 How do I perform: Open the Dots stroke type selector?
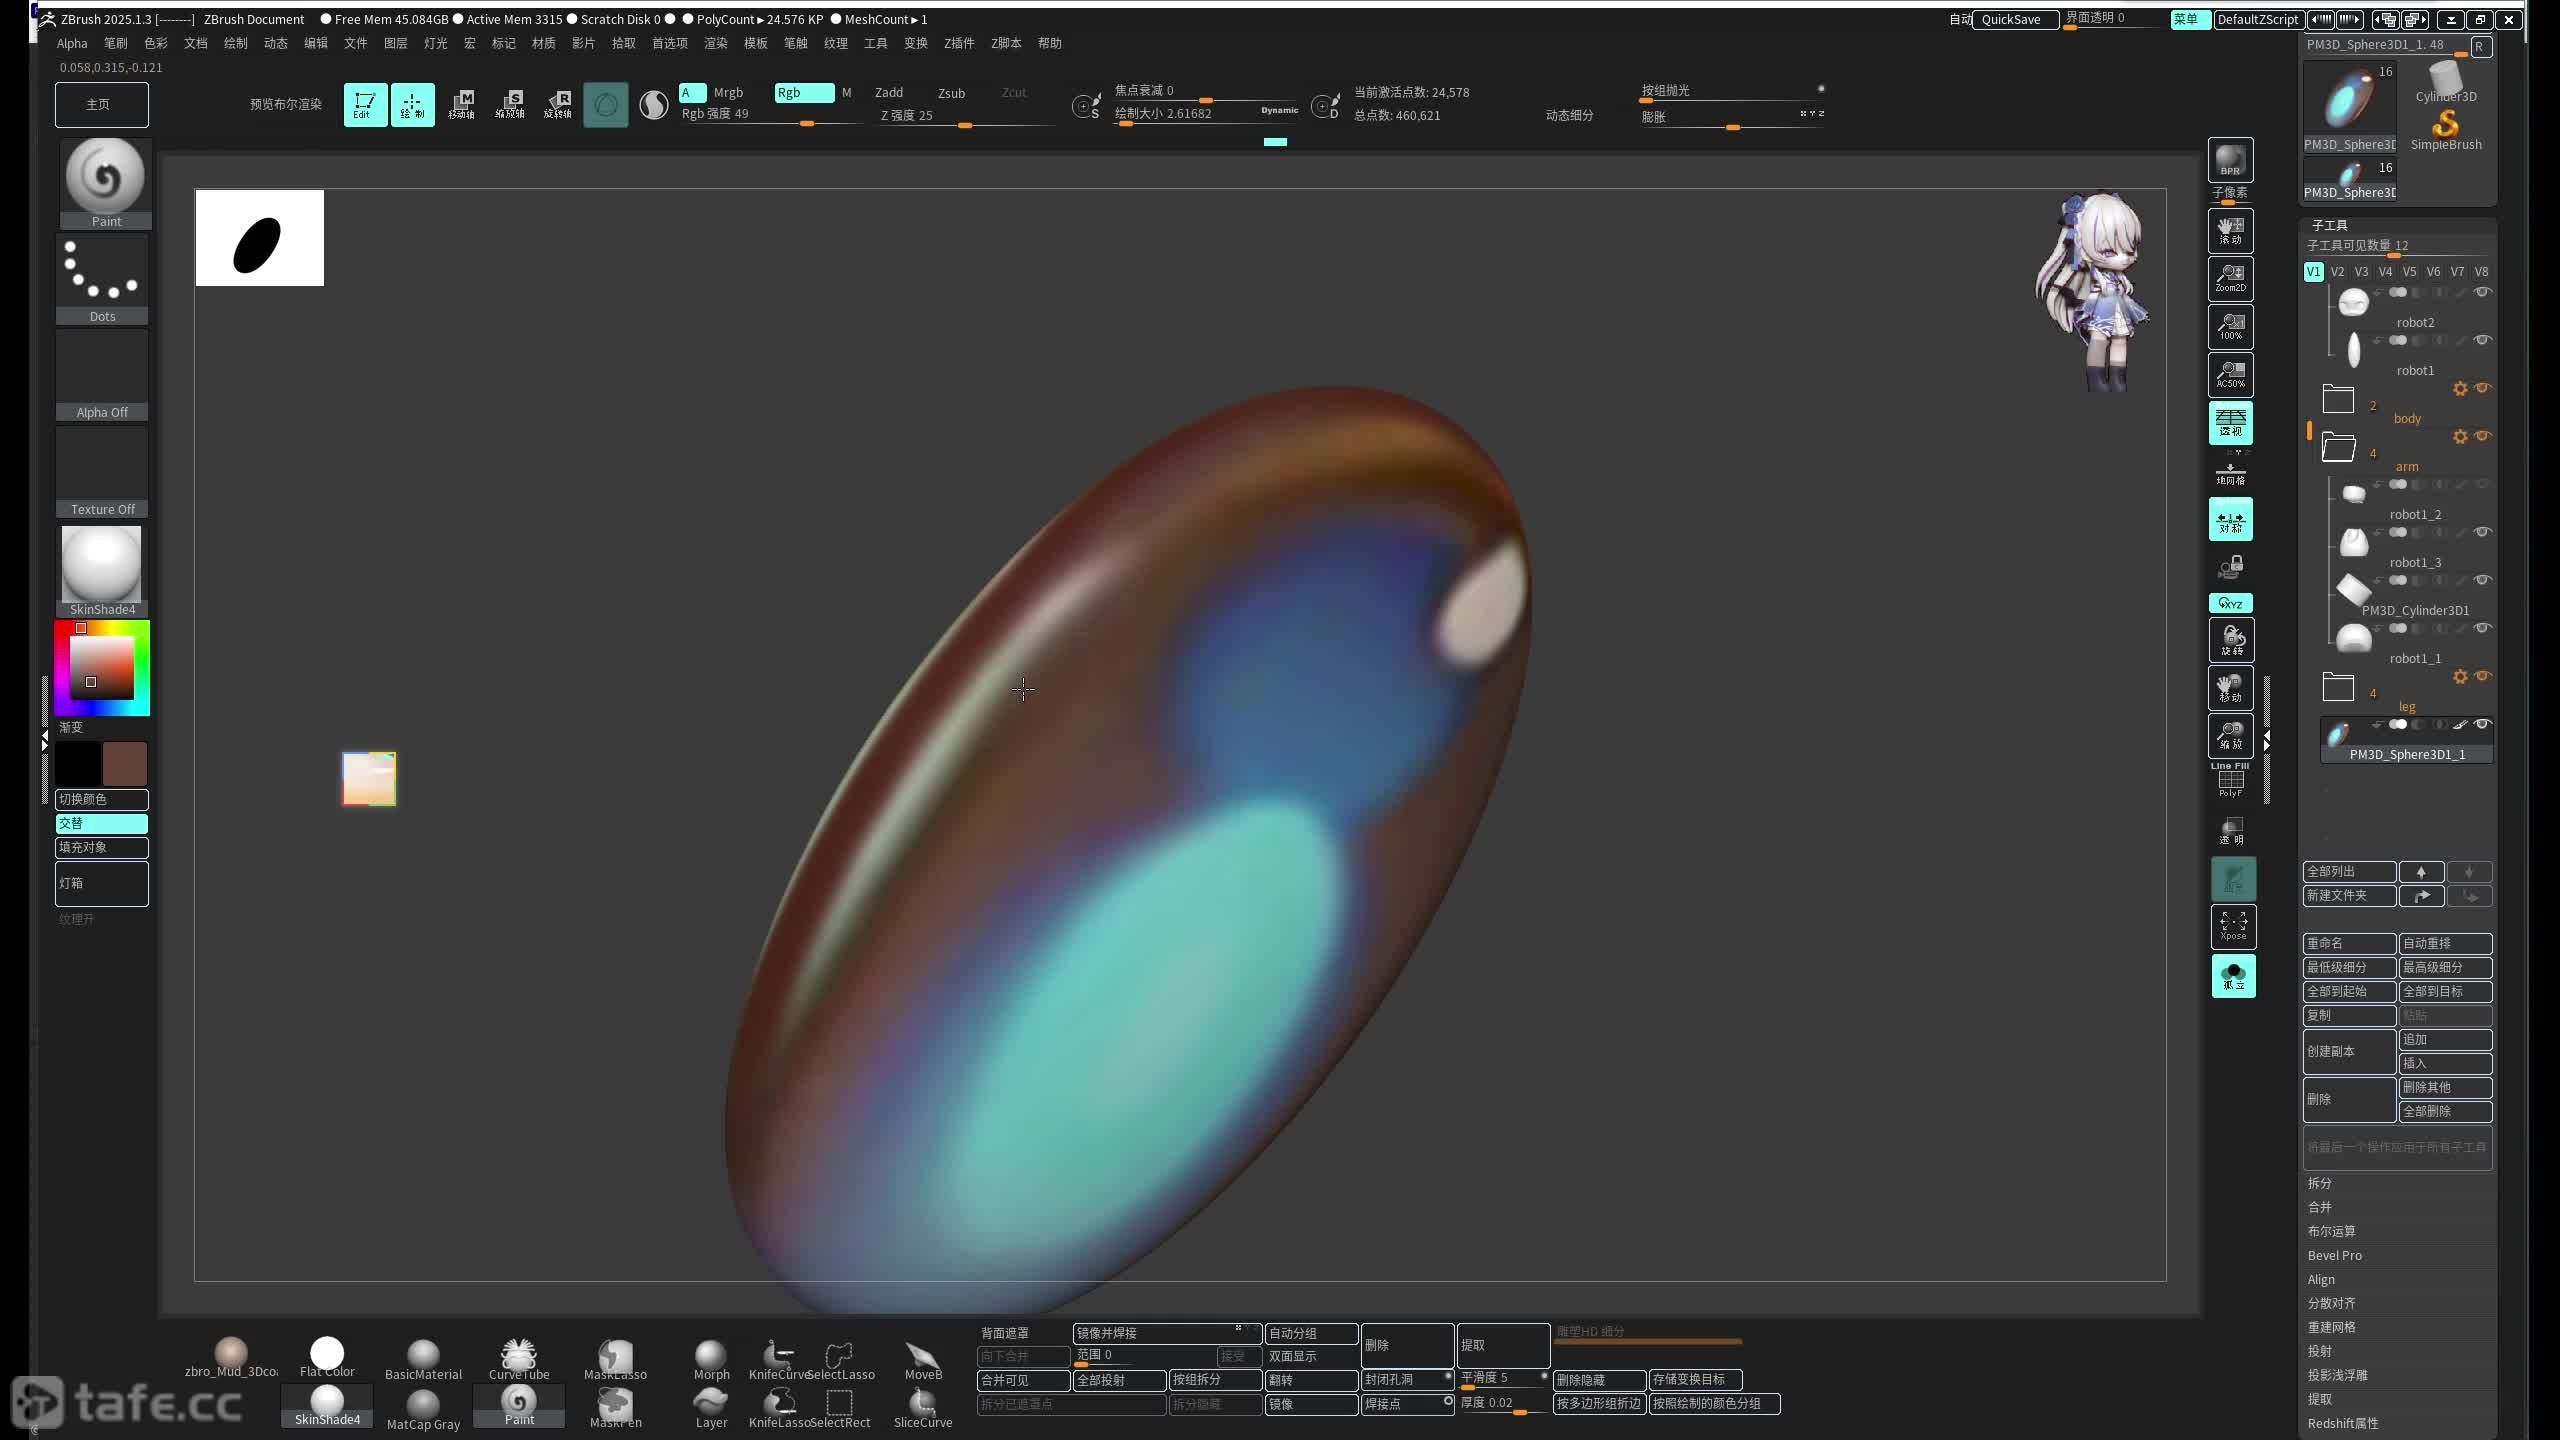pyautogui.click(x=102, y=279)
